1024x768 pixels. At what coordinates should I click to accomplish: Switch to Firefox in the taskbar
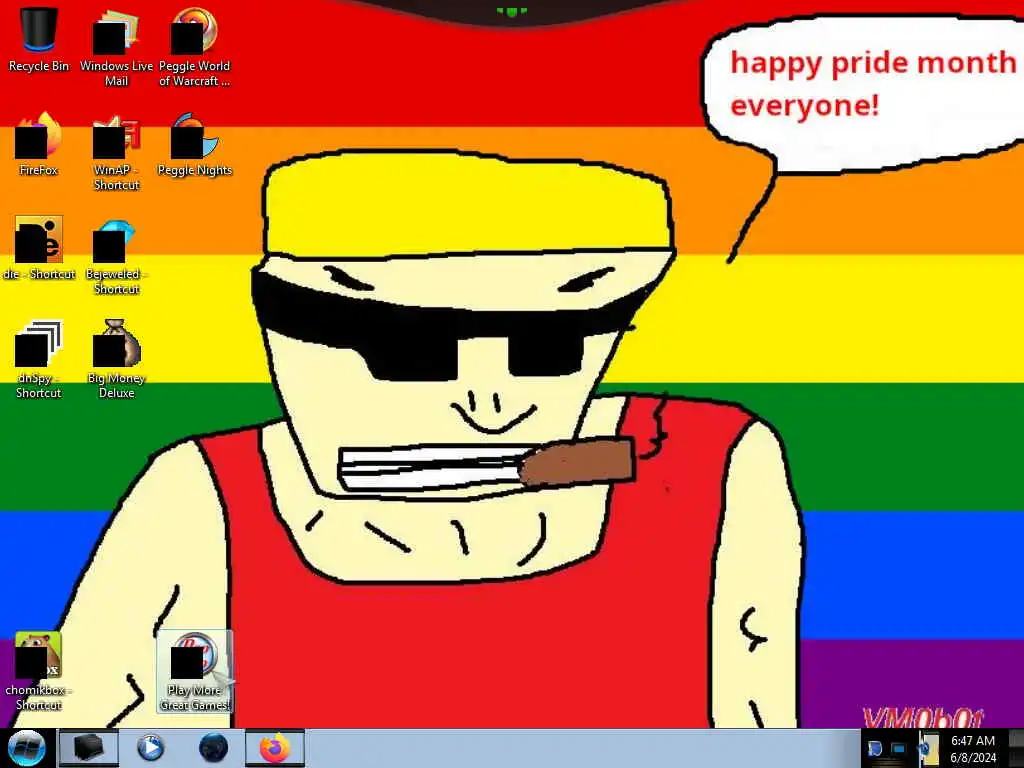[x=275, y=748]
